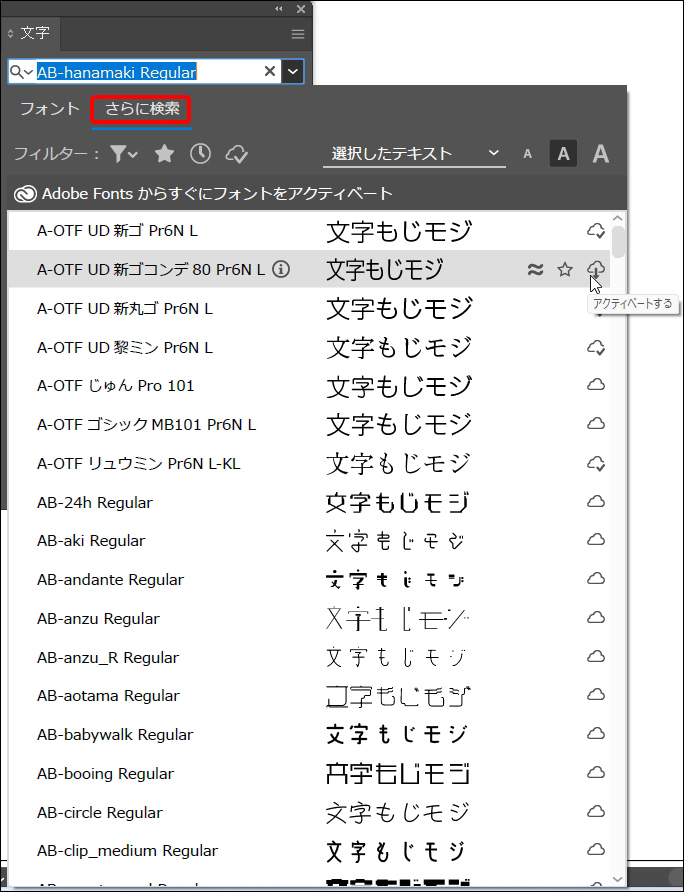Select the smallest sample text size button
Screen dimensions: 684x892
(528, 154)
